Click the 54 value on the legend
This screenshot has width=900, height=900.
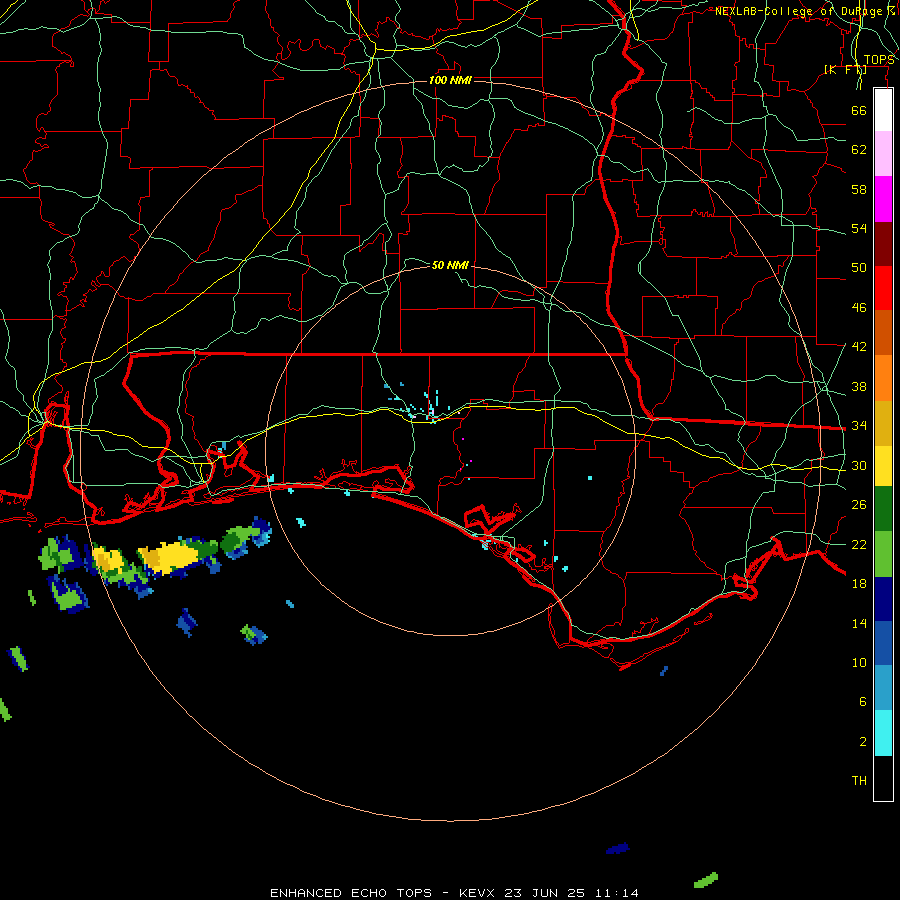pos(859,228)
